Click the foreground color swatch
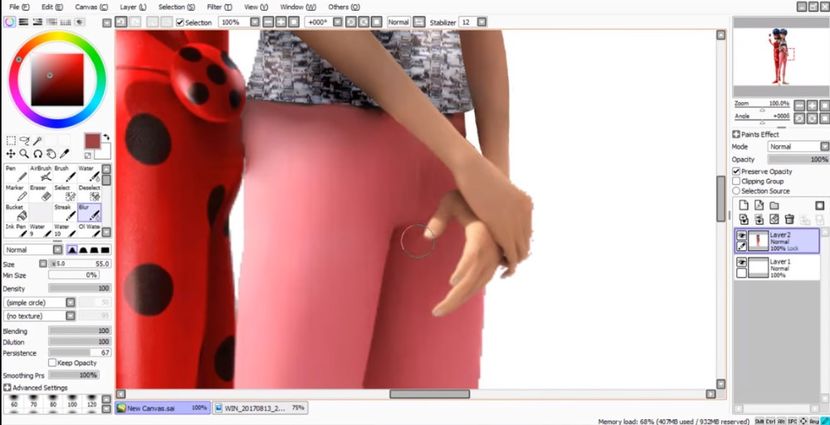 [92, 141]
